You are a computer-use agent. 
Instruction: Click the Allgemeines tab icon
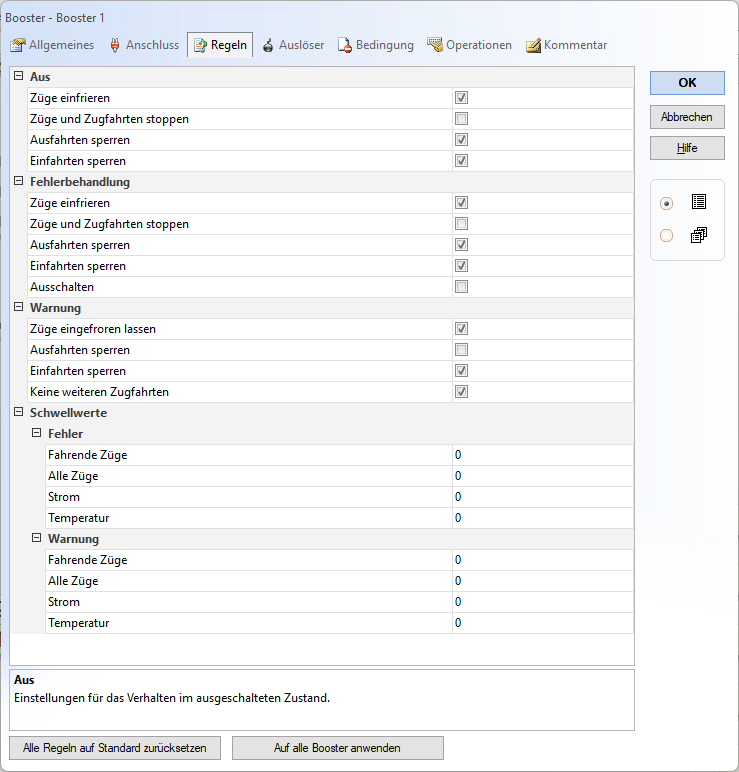pyautogui.click(x=17, y=45)
